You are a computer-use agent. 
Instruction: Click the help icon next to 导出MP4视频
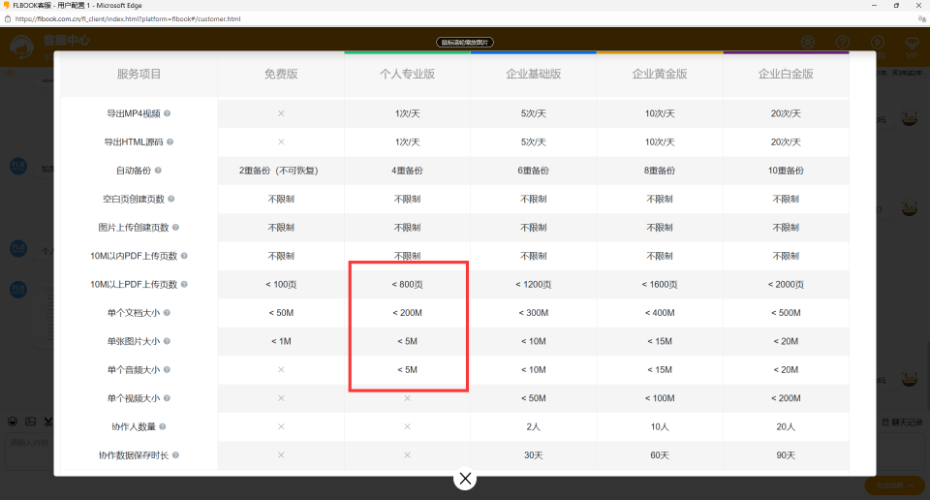167,114
